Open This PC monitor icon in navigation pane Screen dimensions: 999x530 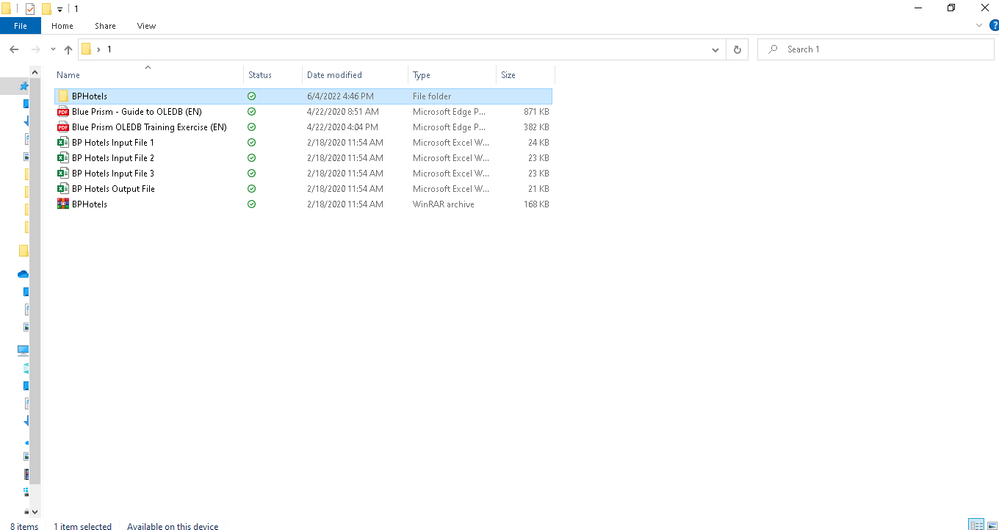click(24, 350)
